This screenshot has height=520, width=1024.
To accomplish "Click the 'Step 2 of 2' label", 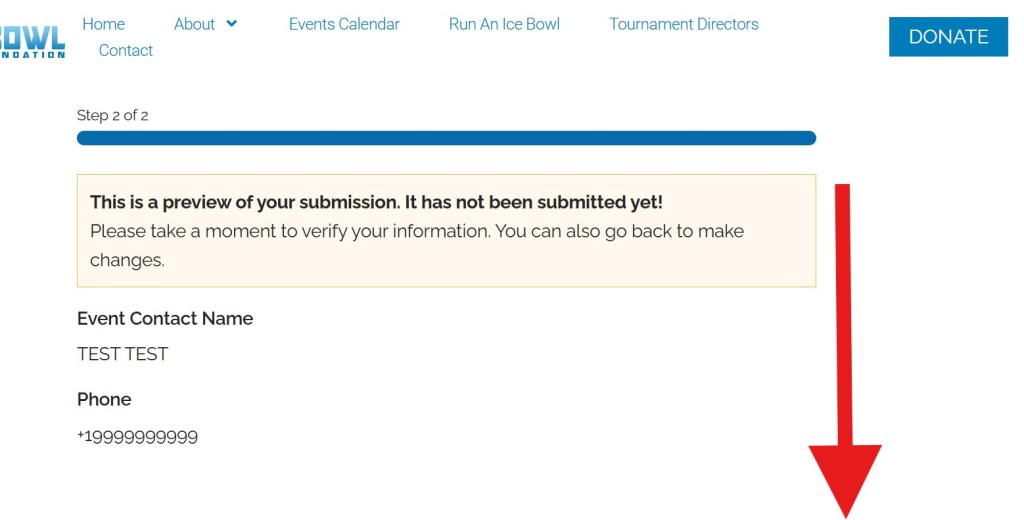I will coord(113,115).
